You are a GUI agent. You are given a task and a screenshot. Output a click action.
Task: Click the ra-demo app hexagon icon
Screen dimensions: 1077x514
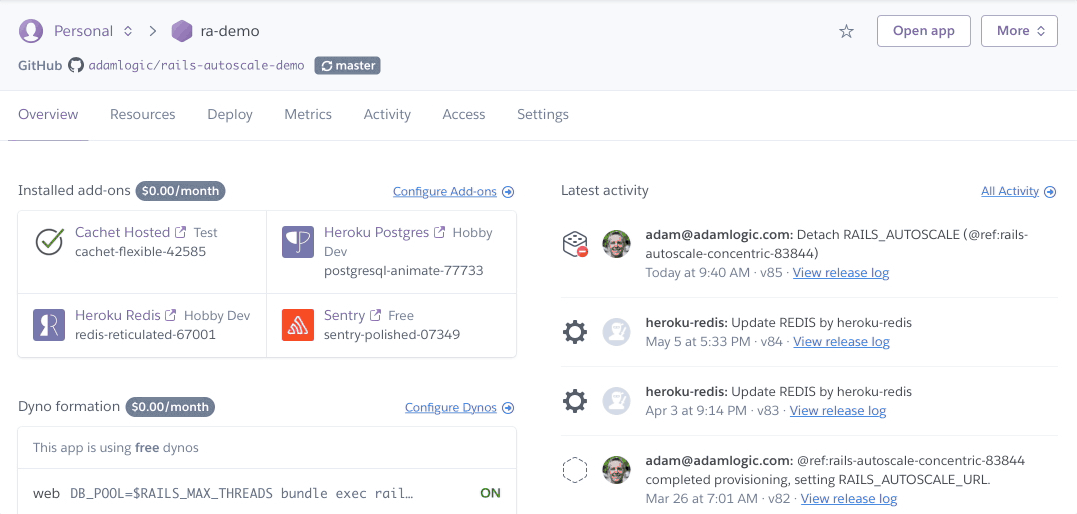(x=182, y=31)
